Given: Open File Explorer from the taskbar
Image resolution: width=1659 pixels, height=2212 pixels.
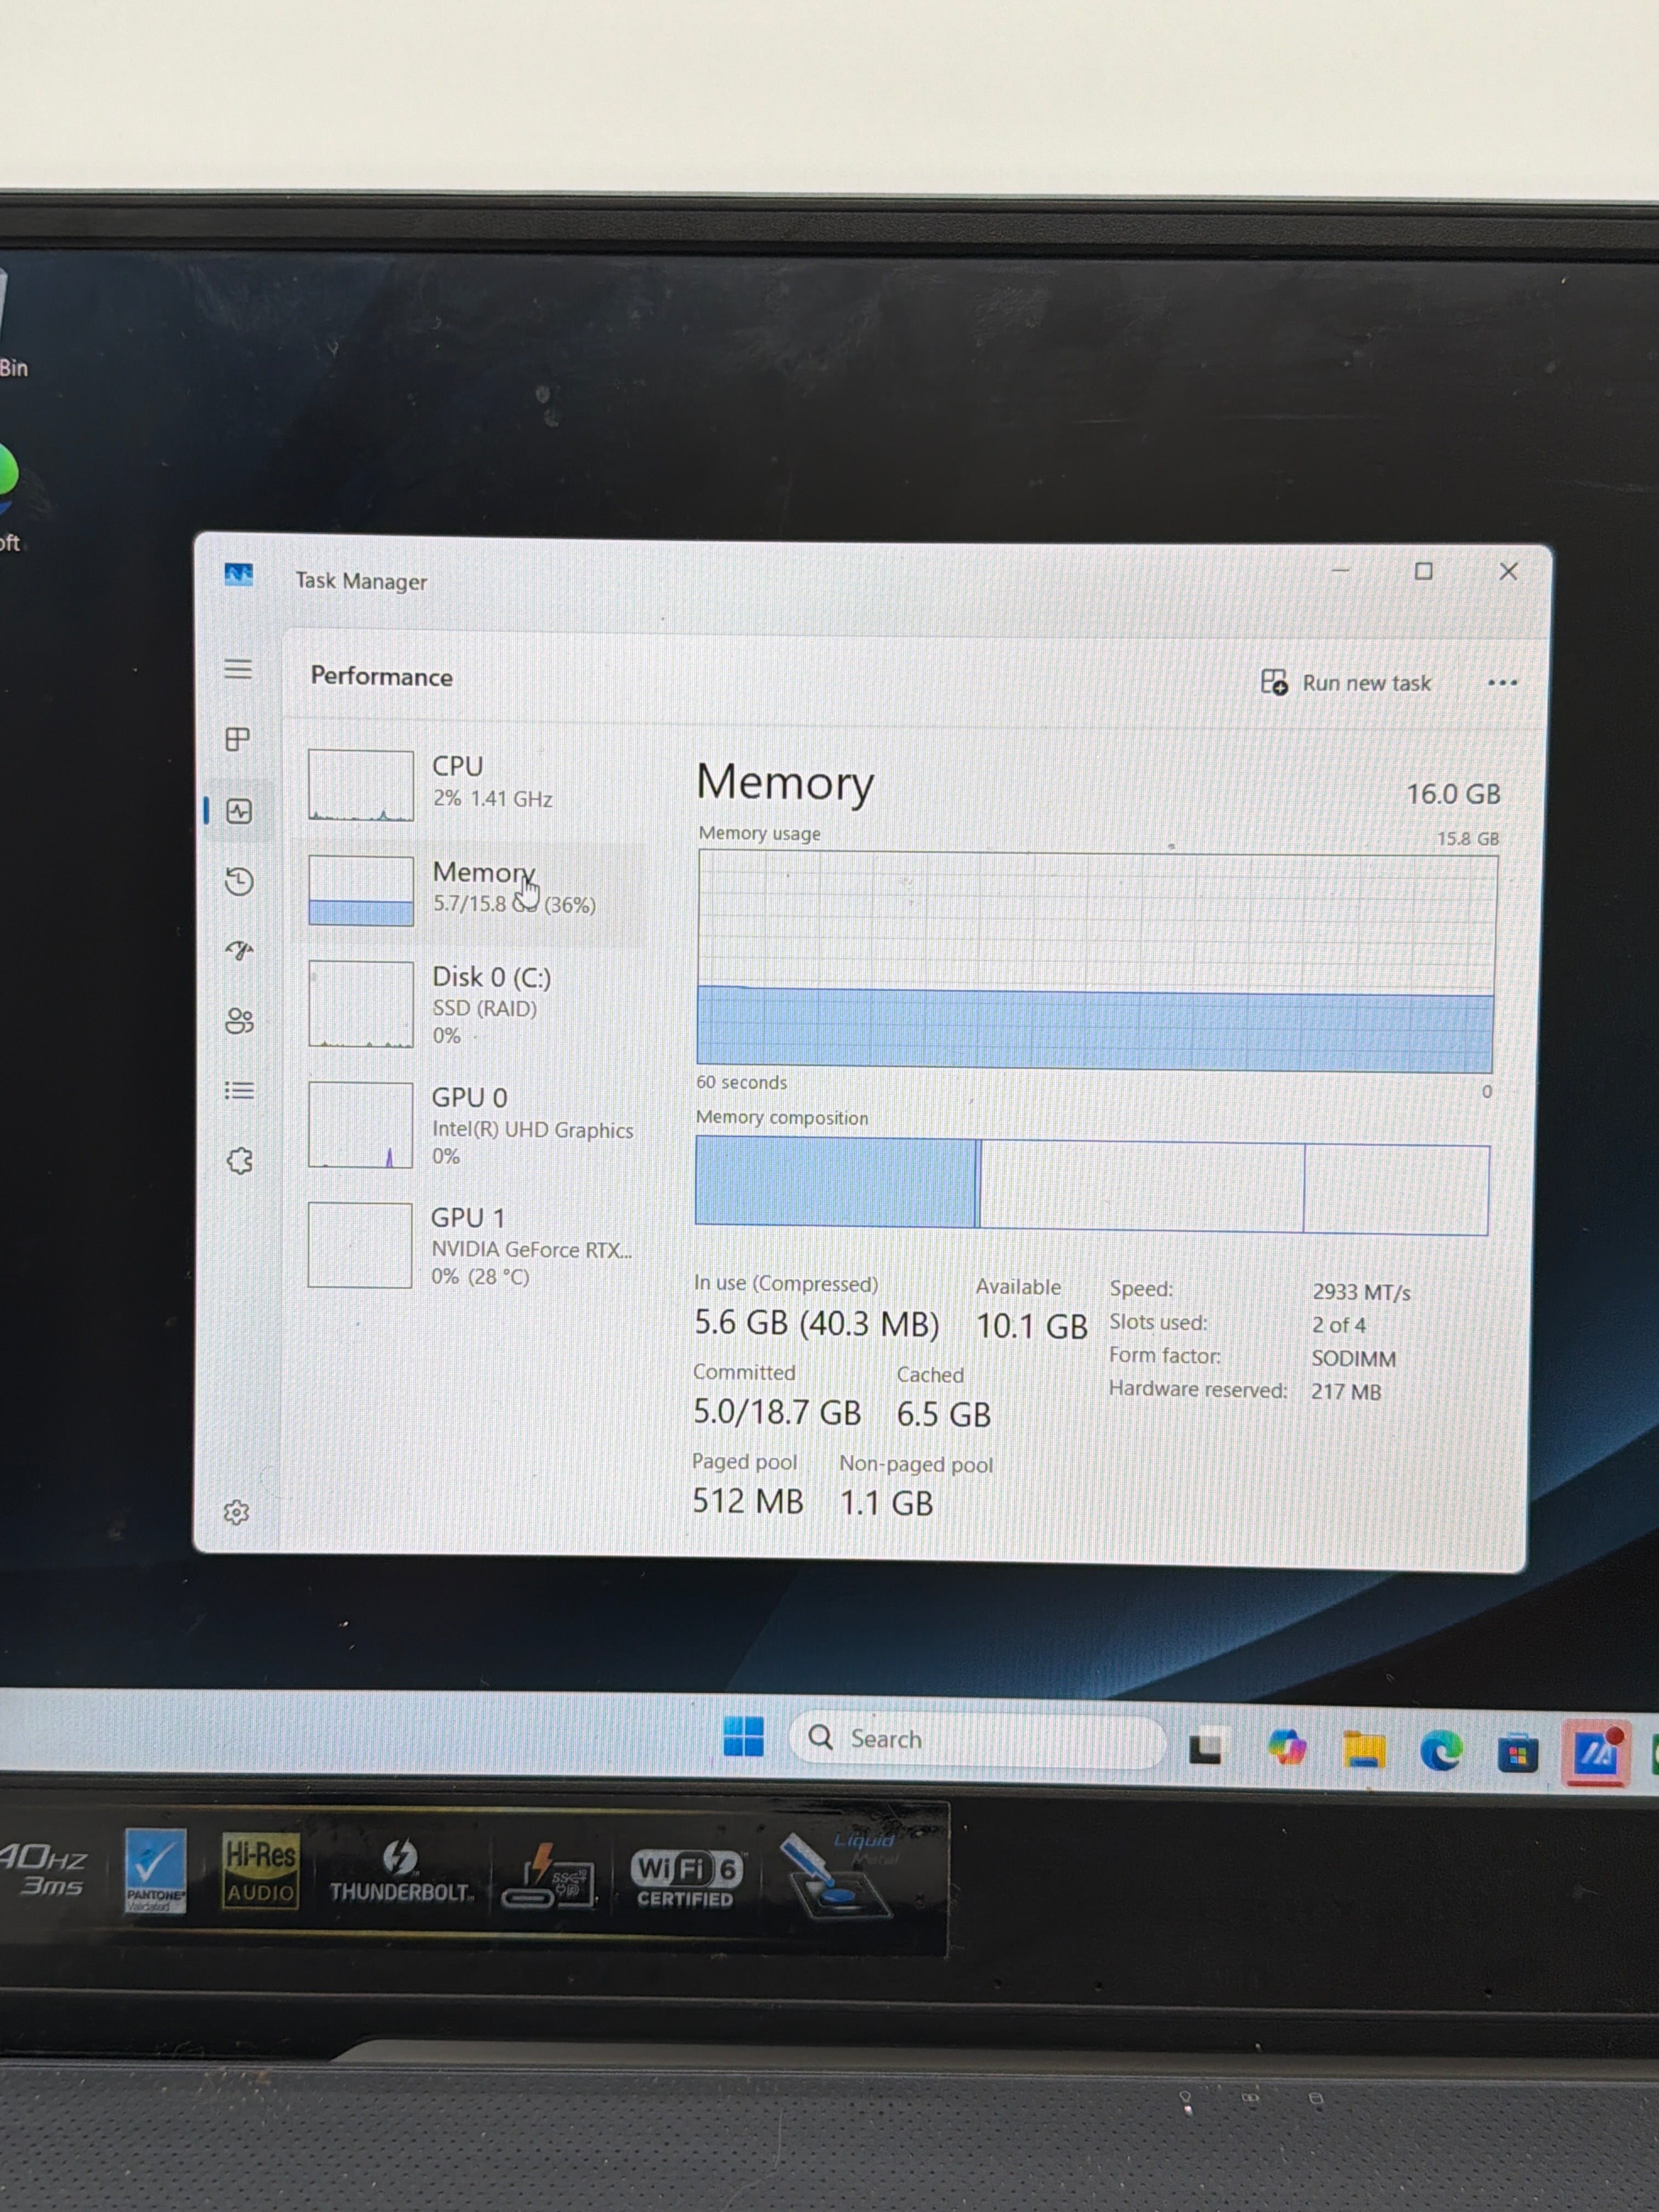Looking at the screenshot, I should tap(1364, 1750).
